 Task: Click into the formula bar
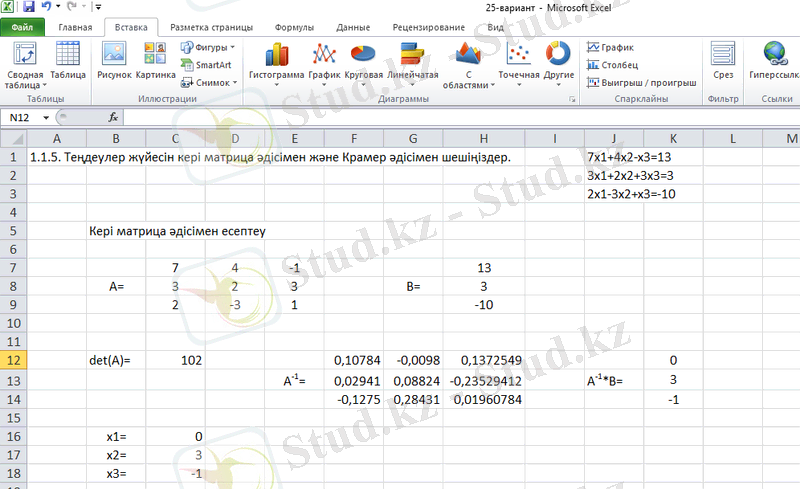click(461, 118)
